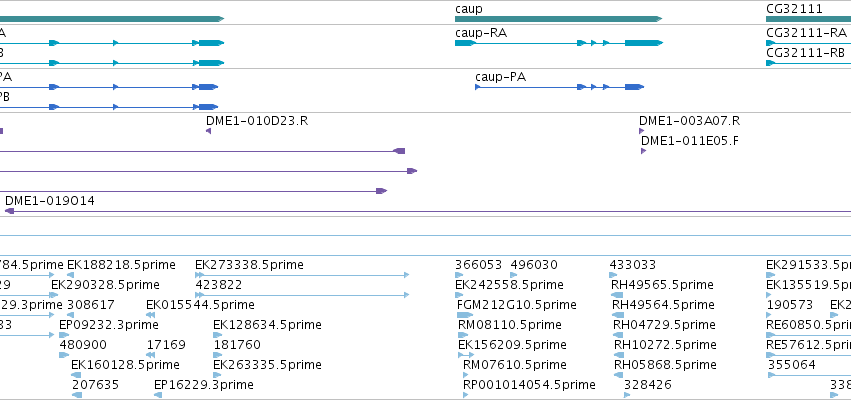Select the EK128634.5prime EST marker
This screenshot has height=400, width=851.
pyautogui.click(x=217, y=335)
